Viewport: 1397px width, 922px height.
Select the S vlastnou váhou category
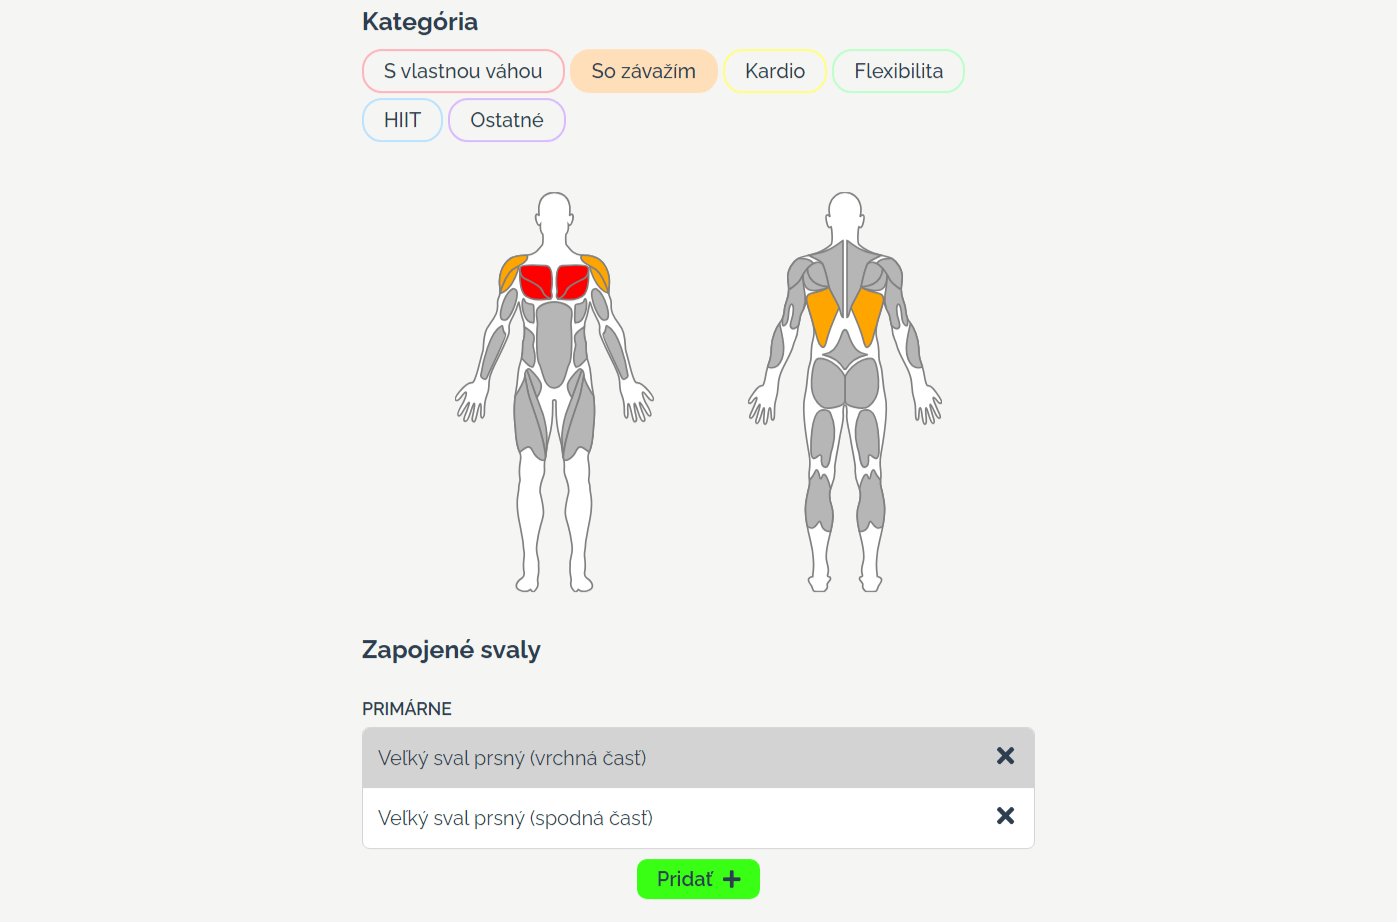(x=463, y=71)
